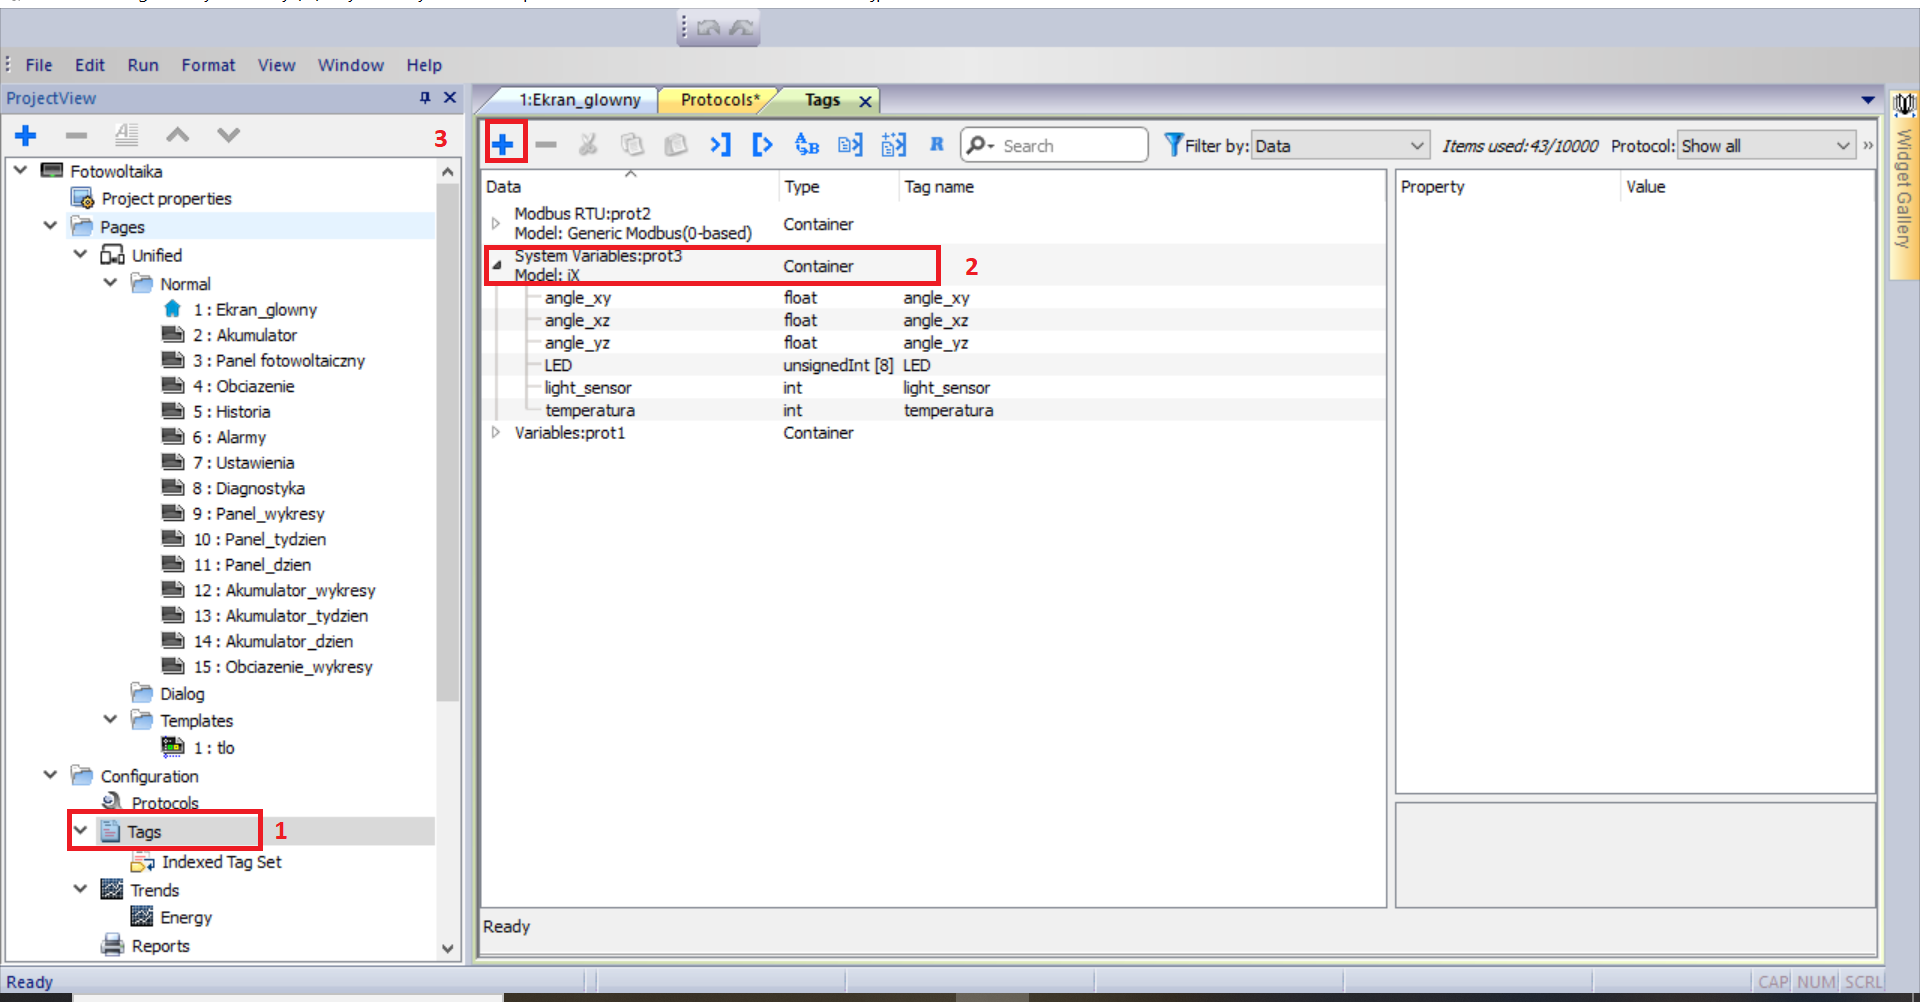The height and width of the screenshot is (1002, 1920).
Task: Select the temperatura tag row
Action: tap(933, 411)
